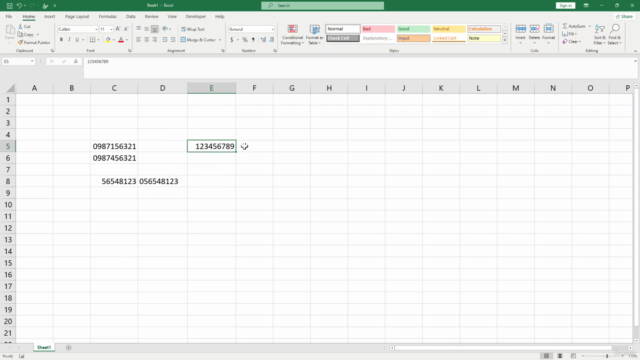This screenshot has width=640, height=360.
Task: Open the Name Box dropdown arrow
Action: pyautogui.click(x=32, y=61)
